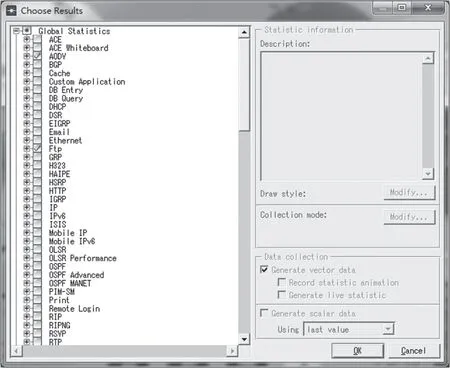Image resolution: width=450 pixels, height=368 pixels.
Task: Click the tree horizontal scroll-left arrow
Action: click(16, 351)
